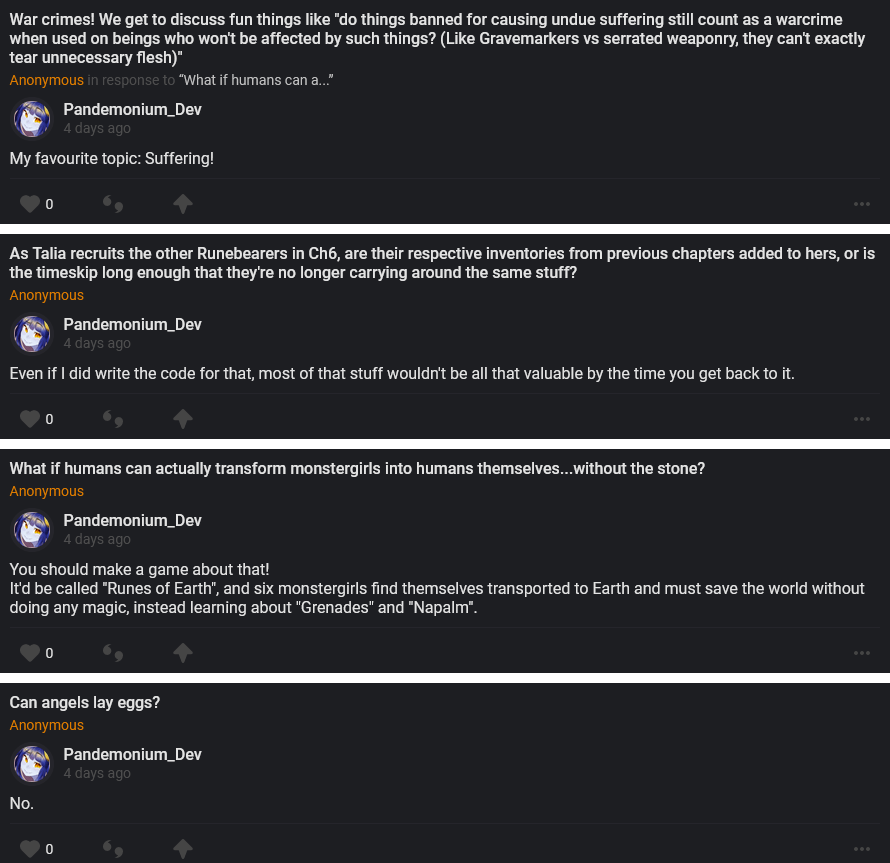Open the "What if humans can a..." response link

point(256,80)
